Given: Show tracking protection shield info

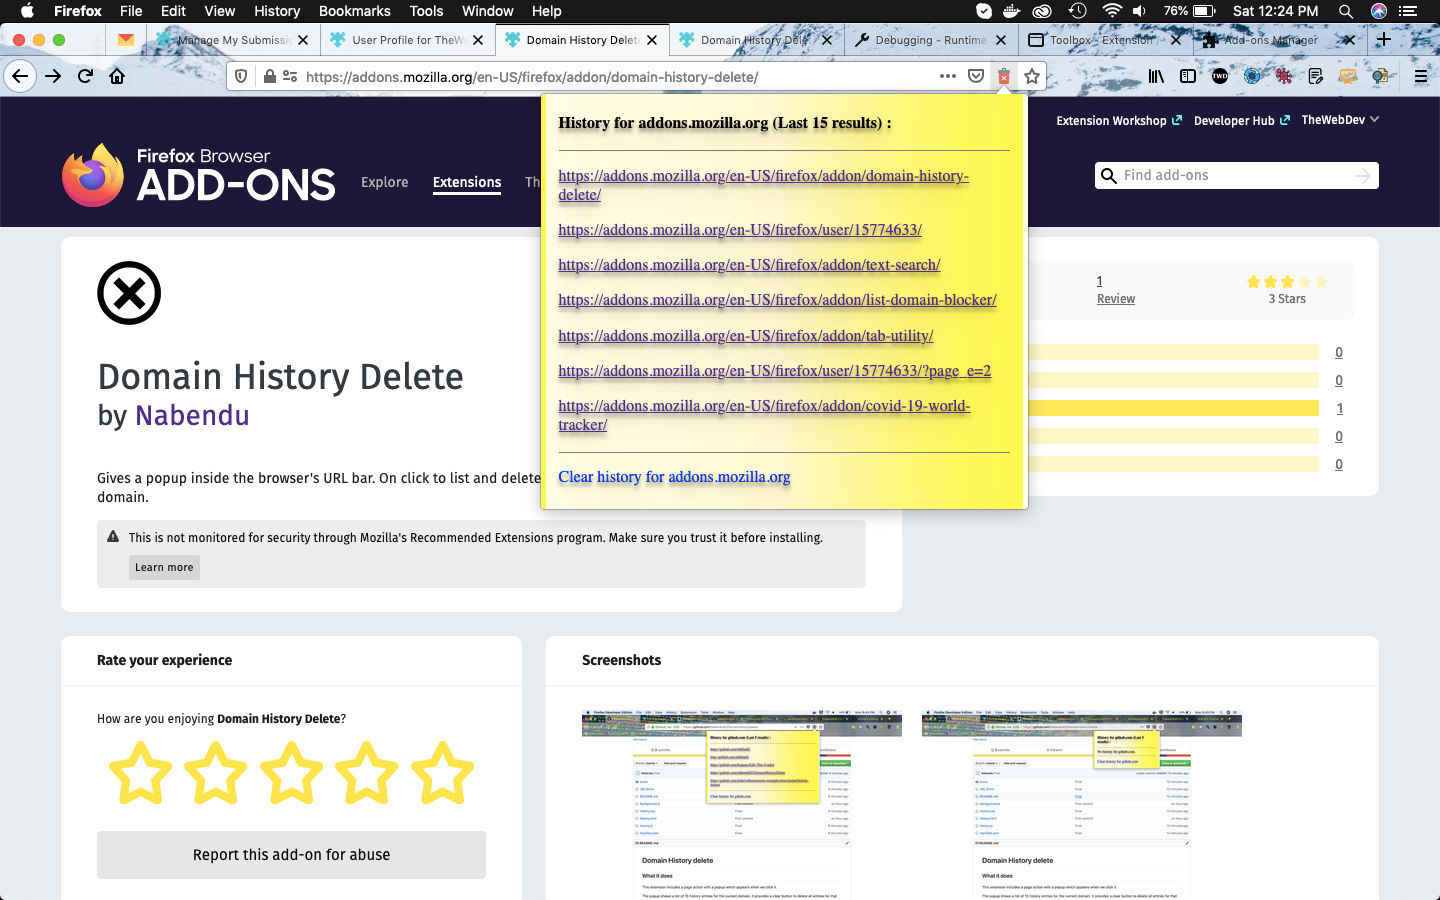Looking at the screenshot, I should tap(241, 76).
